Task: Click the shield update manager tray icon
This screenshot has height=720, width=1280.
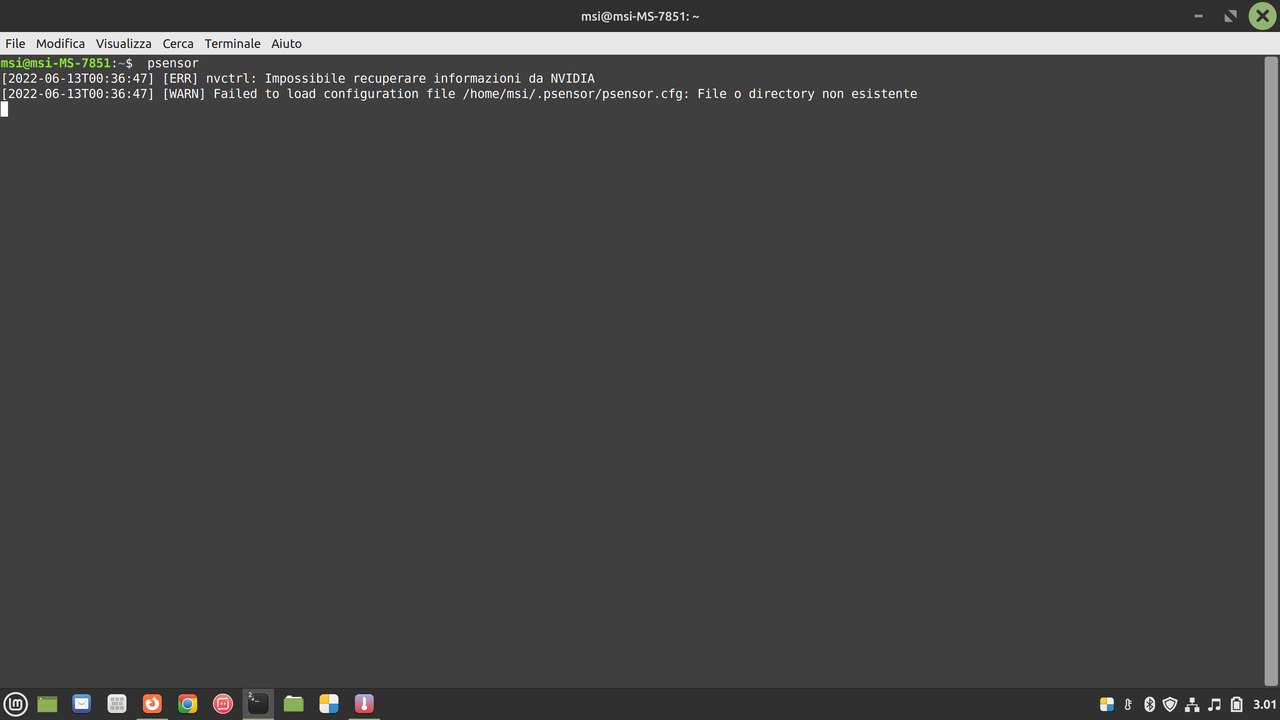Action: (x=1170, y=704)
